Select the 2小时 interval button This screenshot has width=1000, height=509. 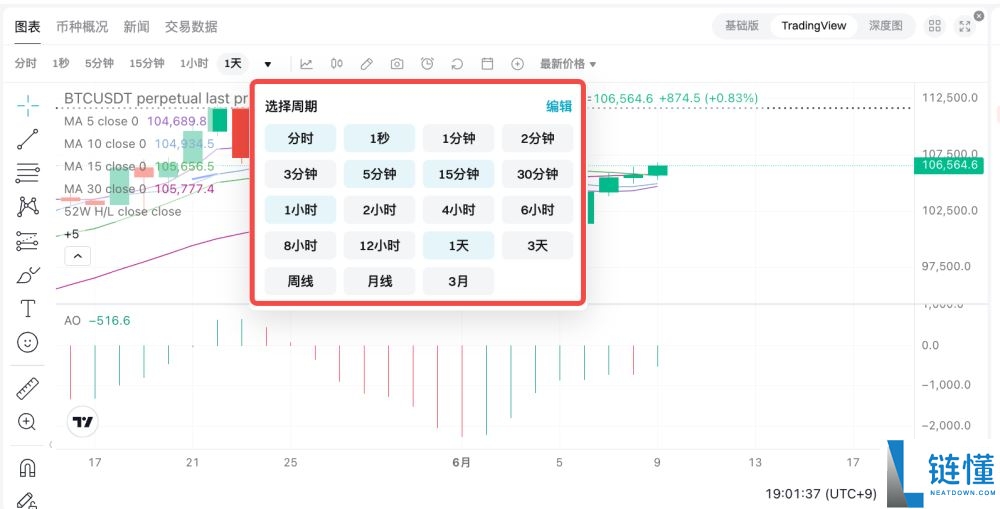(379, 210)
